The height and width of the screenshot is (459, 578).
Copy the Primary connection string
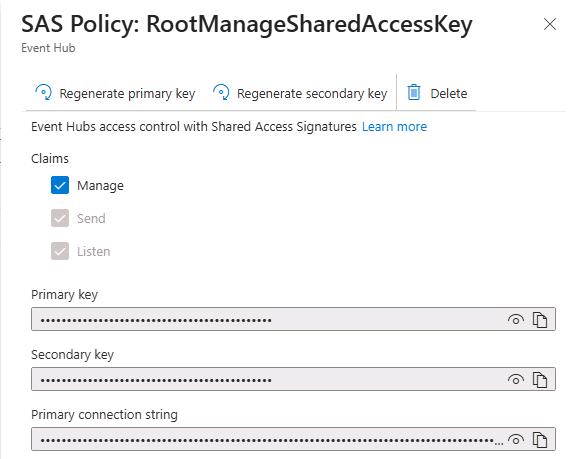tap(540, 440)
